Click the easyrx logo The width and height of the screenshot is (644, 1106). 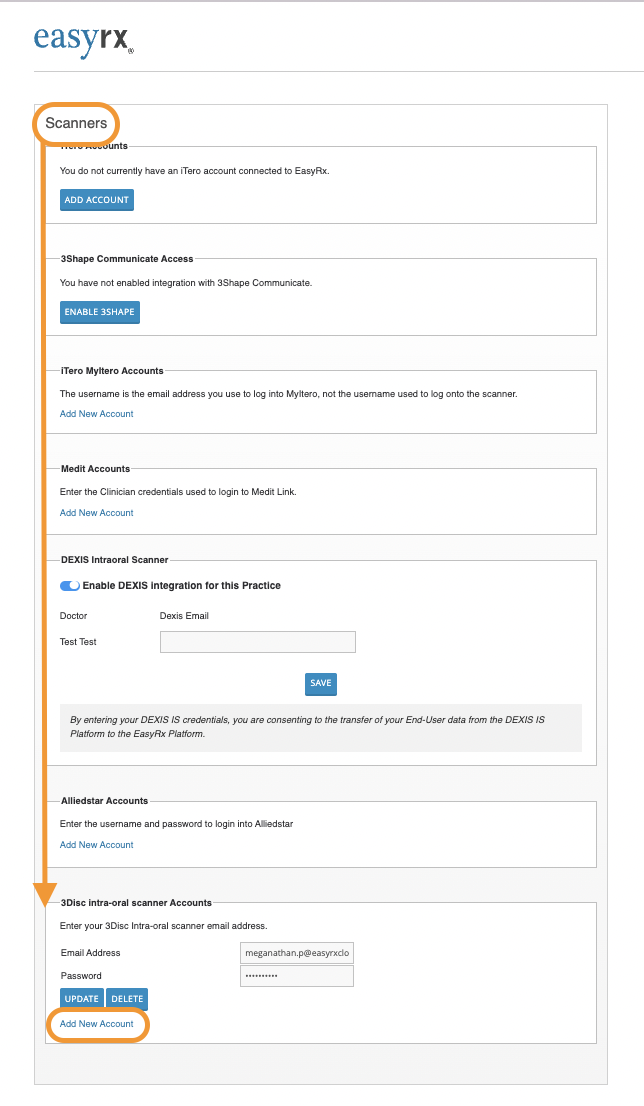point(83,41)
